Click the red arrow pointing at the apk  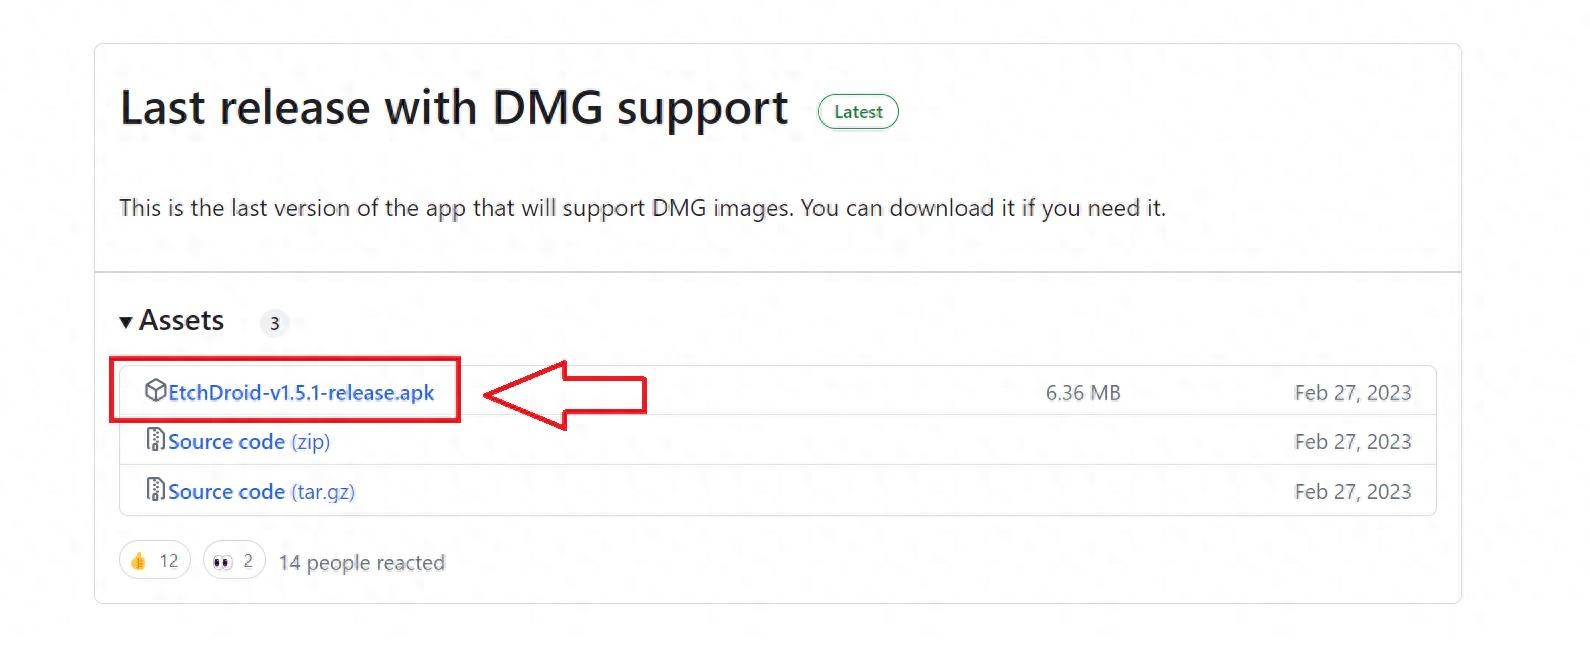pos(565,395)
